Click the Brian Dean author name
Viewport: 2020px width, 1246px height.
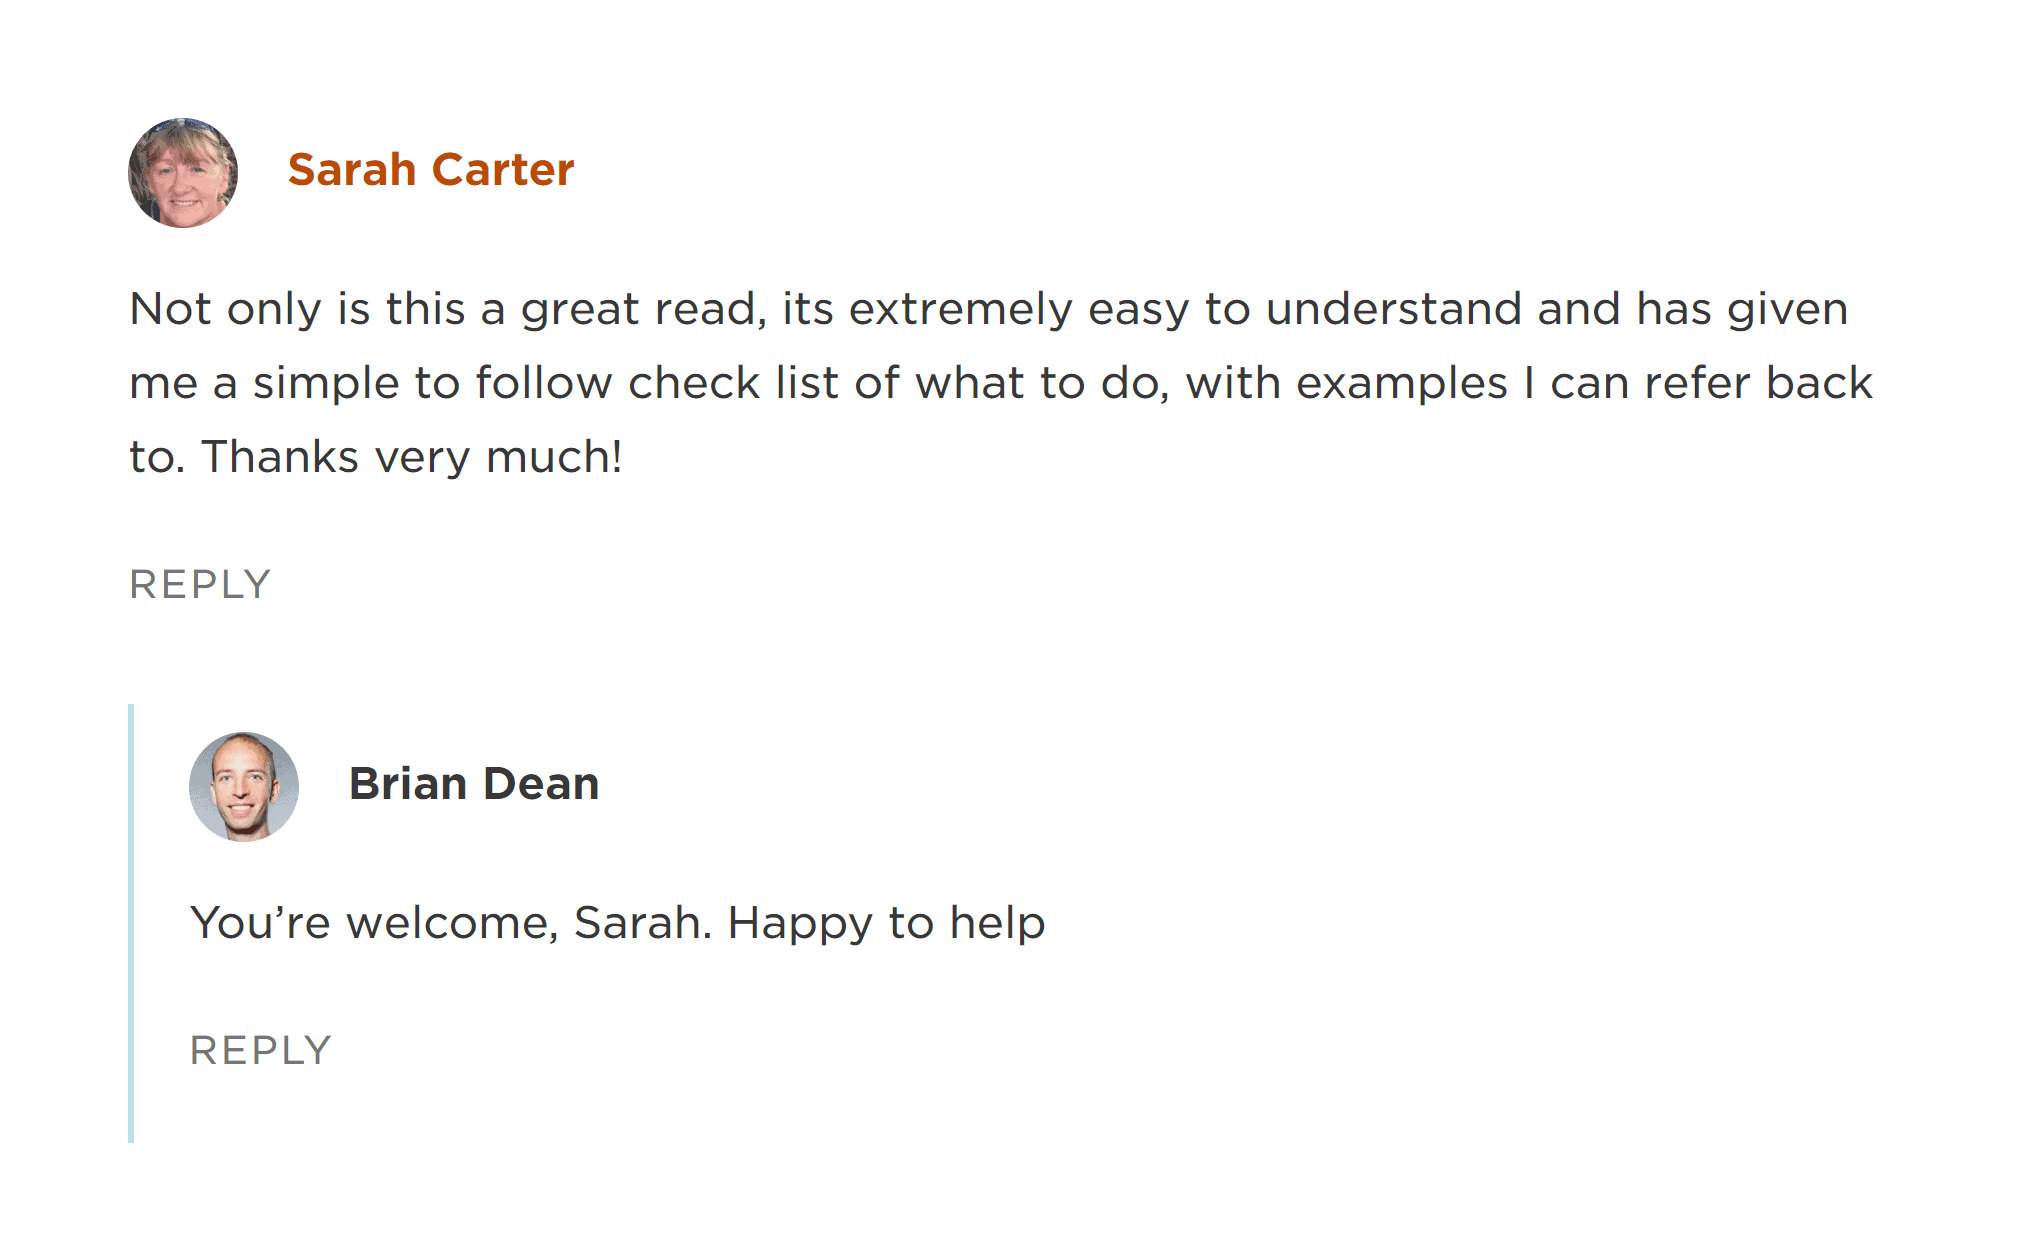[x=474, y=784]
